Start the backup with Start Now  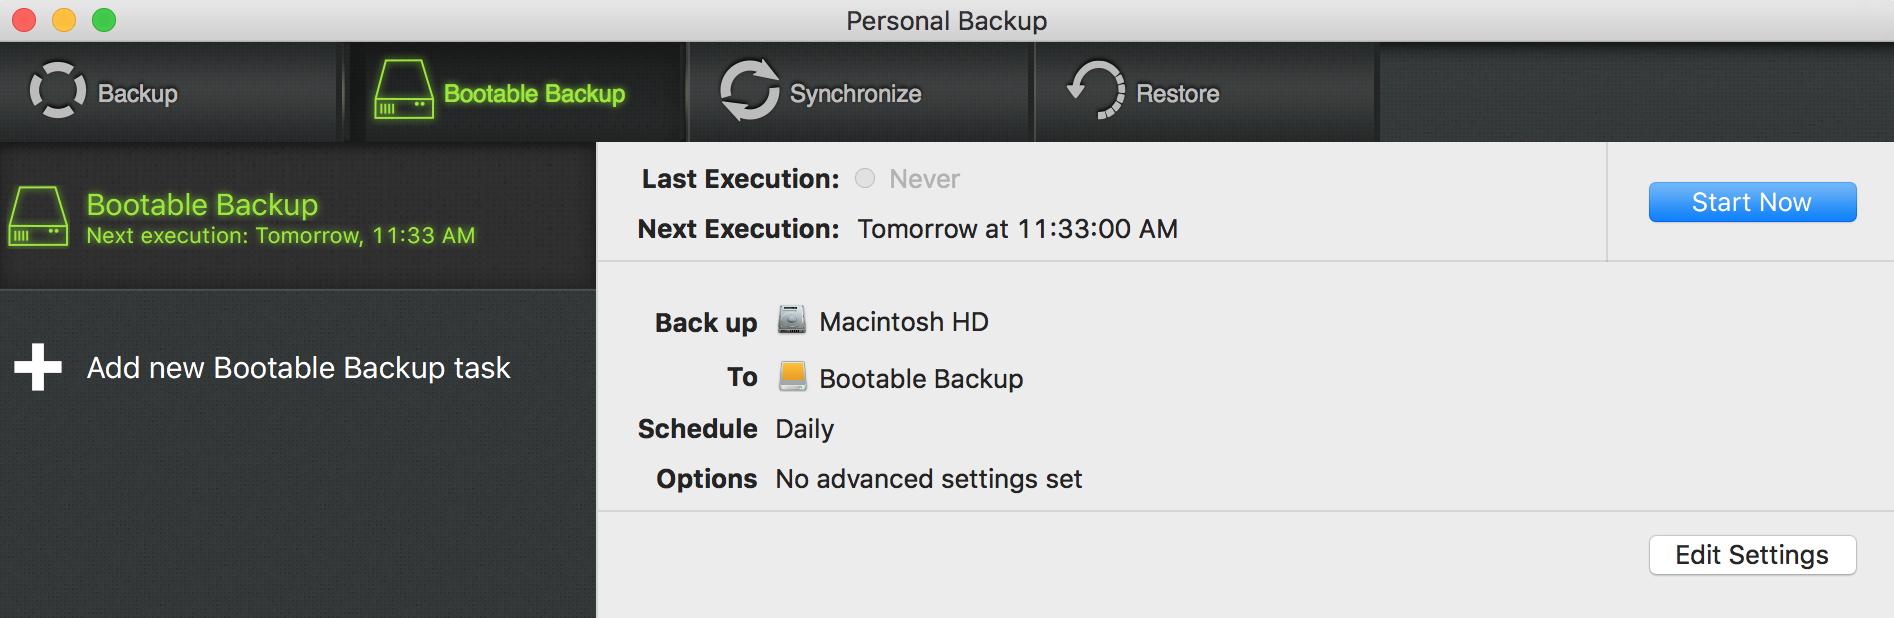coord(1752,202)
